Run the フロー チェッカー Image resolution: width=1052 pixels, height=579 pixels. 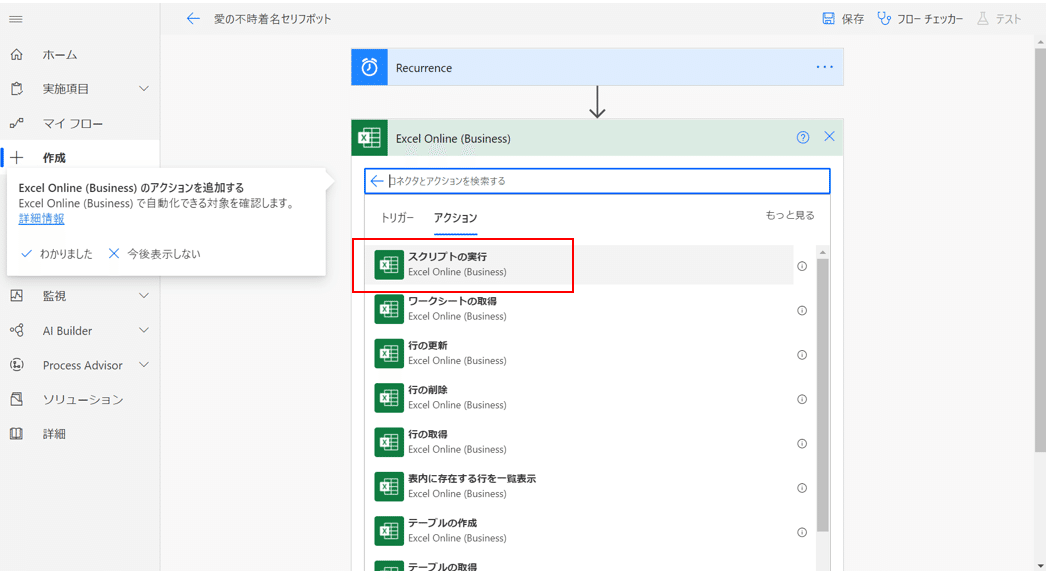(x=920, y=19)
